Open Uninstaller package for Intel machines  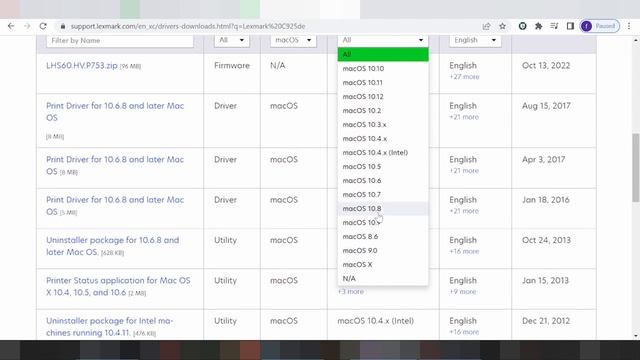109,327
